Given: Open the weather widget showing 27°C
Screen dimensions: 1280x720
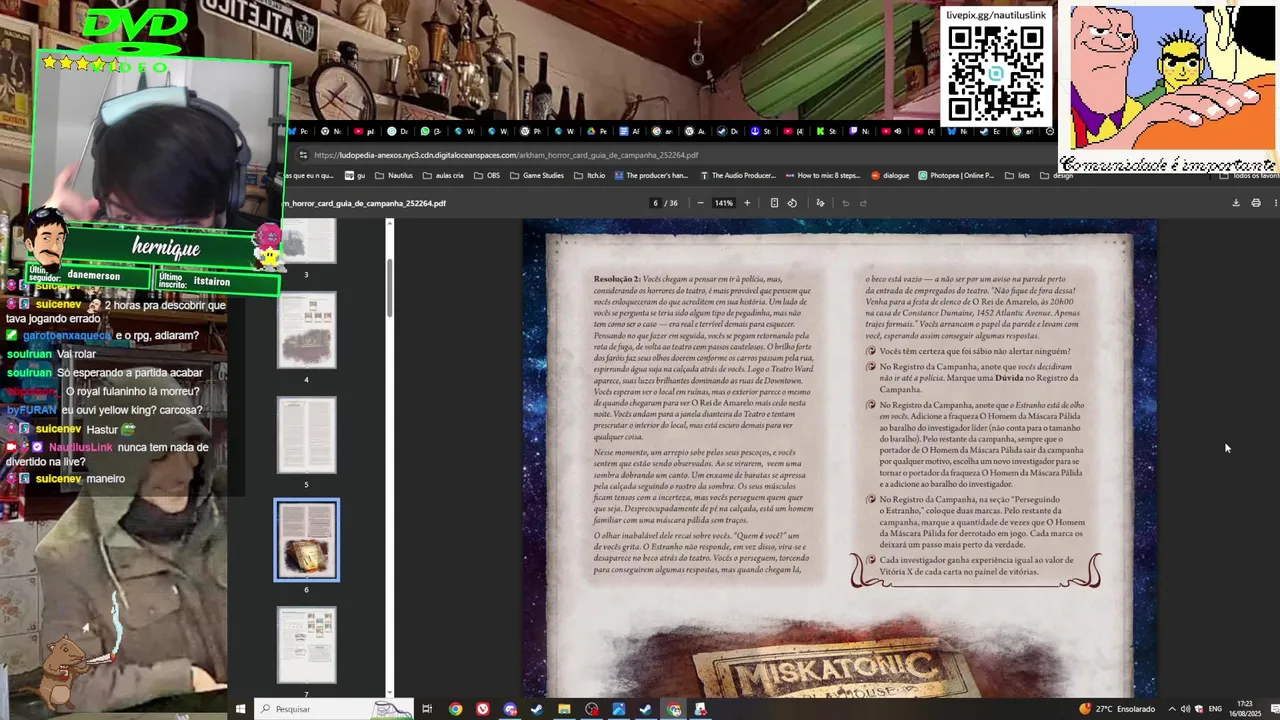Looking at the screenshot, I should point(1117,709).
